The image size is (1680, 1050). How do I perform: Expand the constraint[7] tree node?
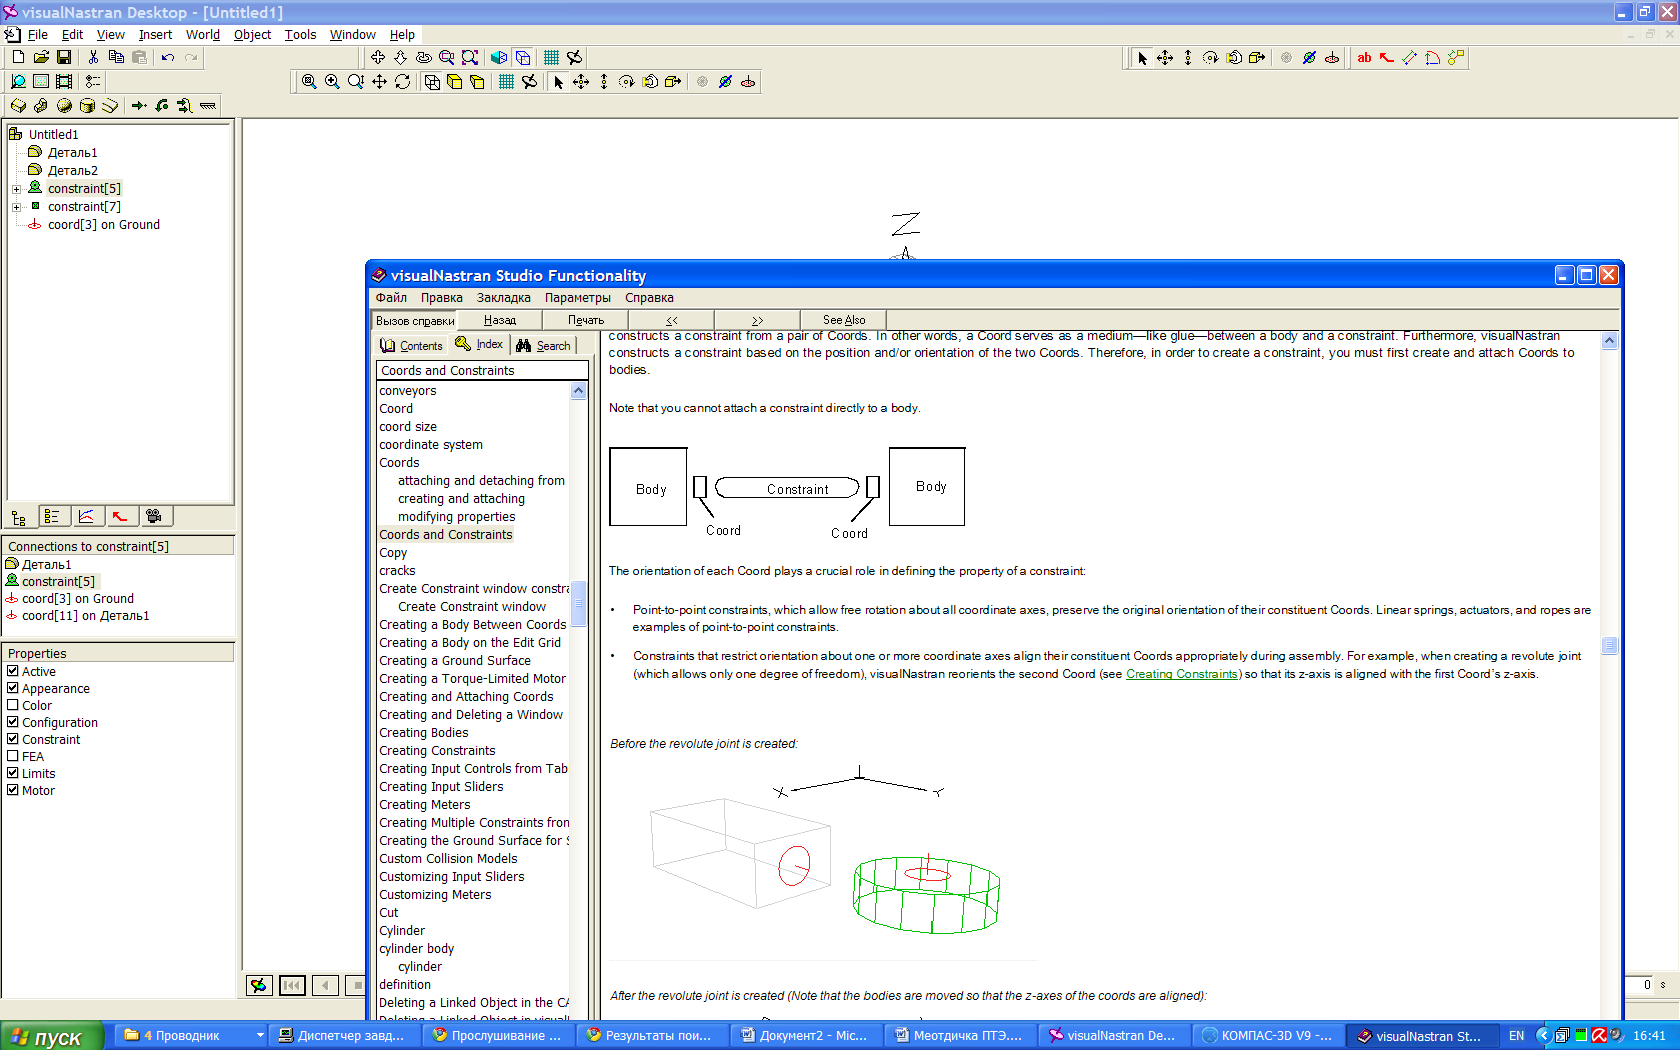(x=16, y=207)
